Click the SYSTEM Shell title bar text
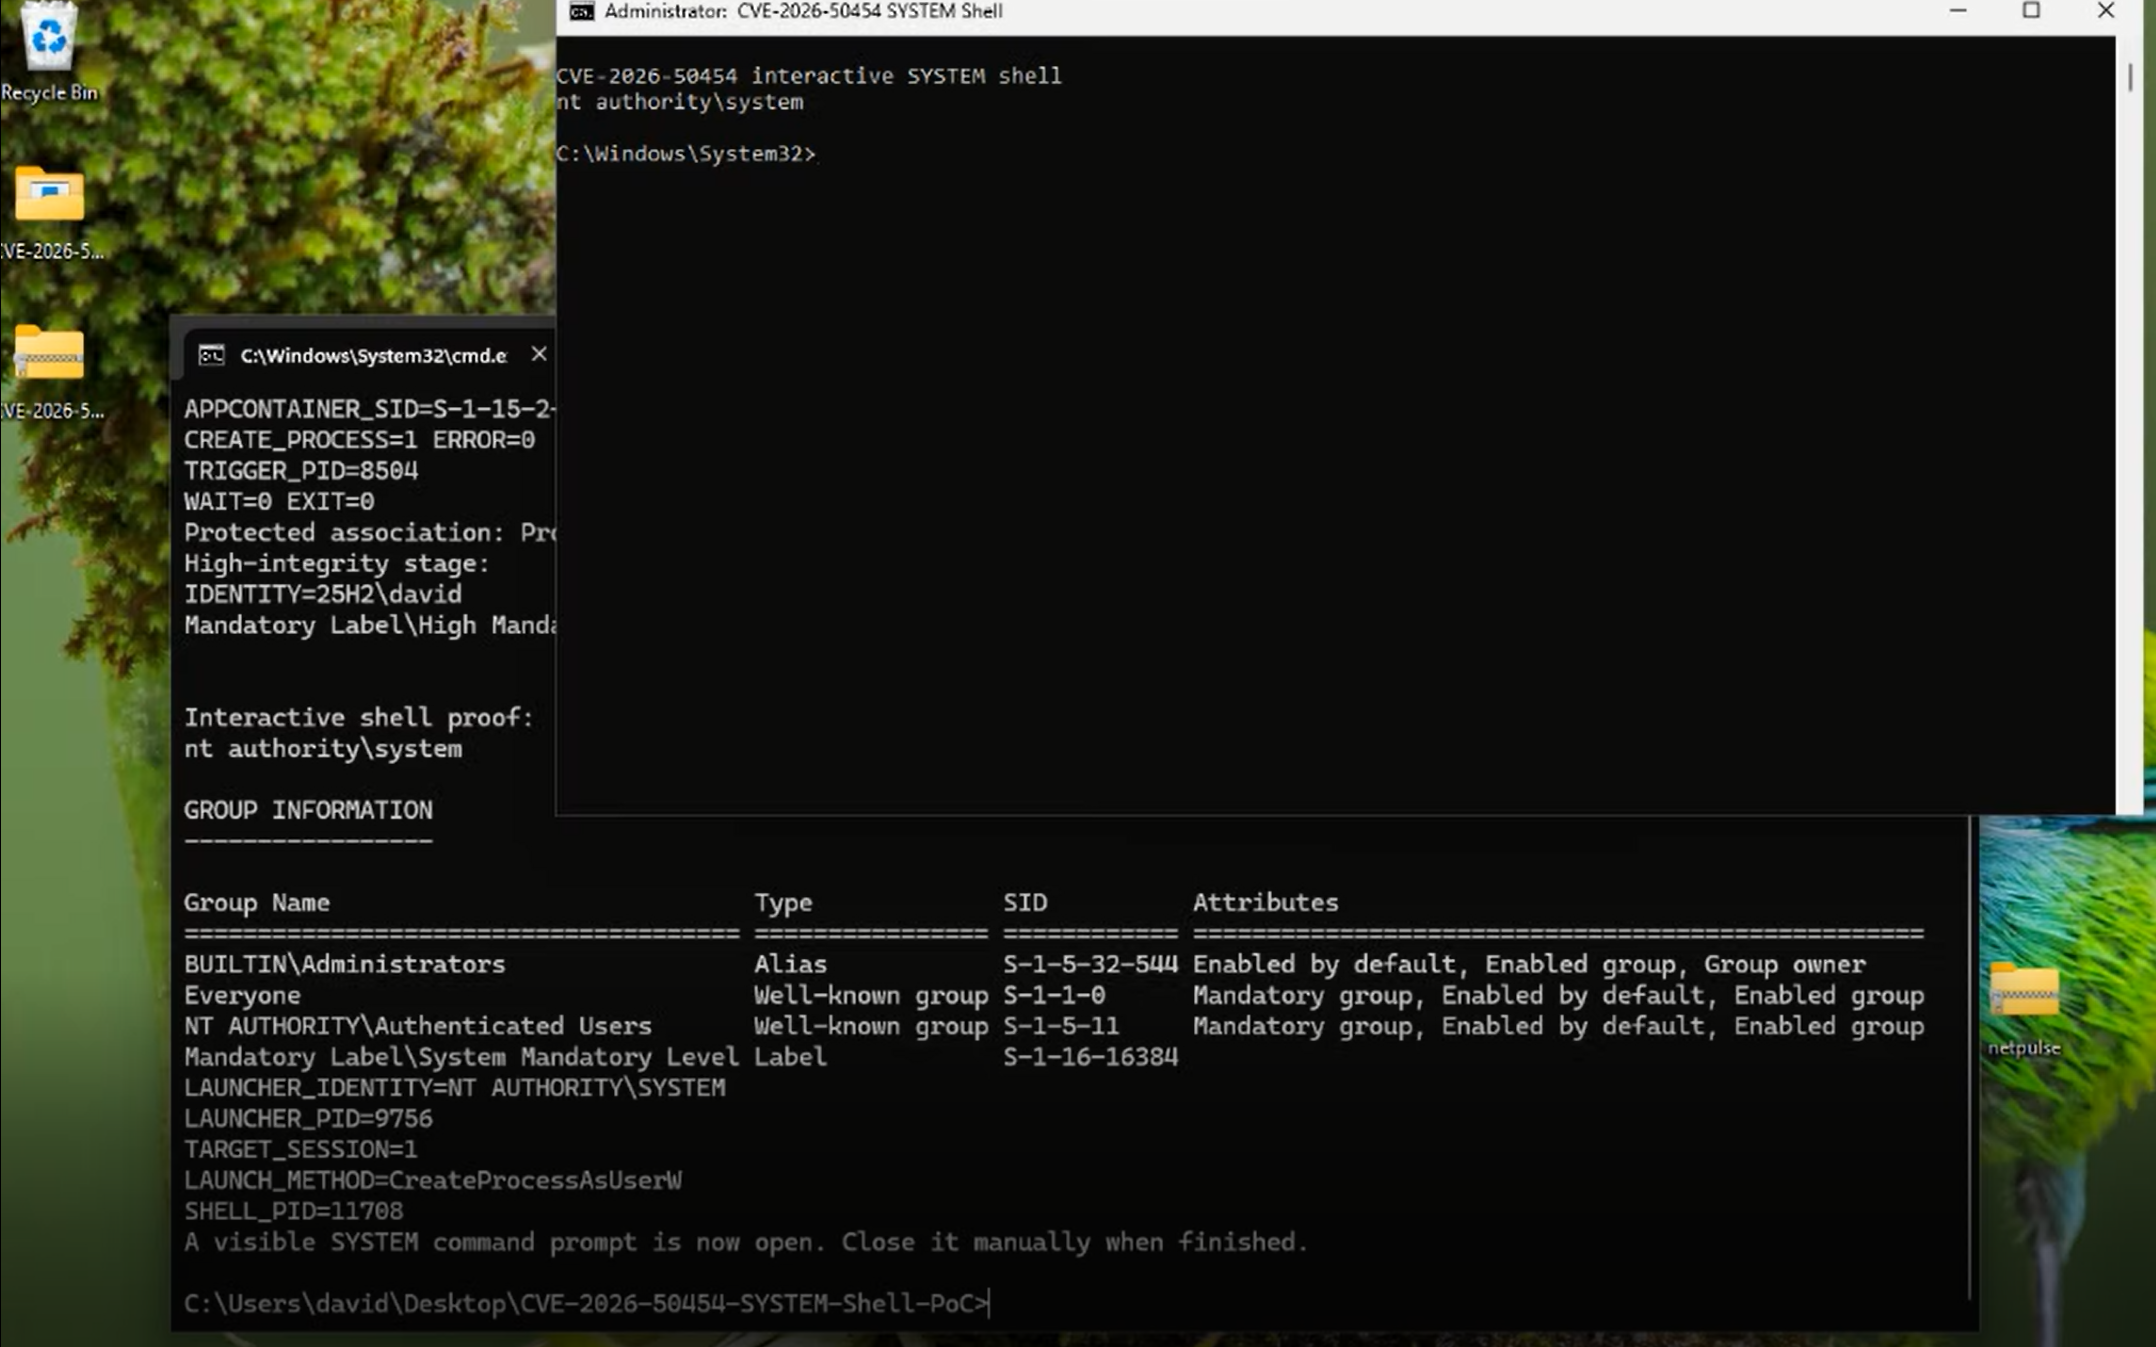 (803, 11)
